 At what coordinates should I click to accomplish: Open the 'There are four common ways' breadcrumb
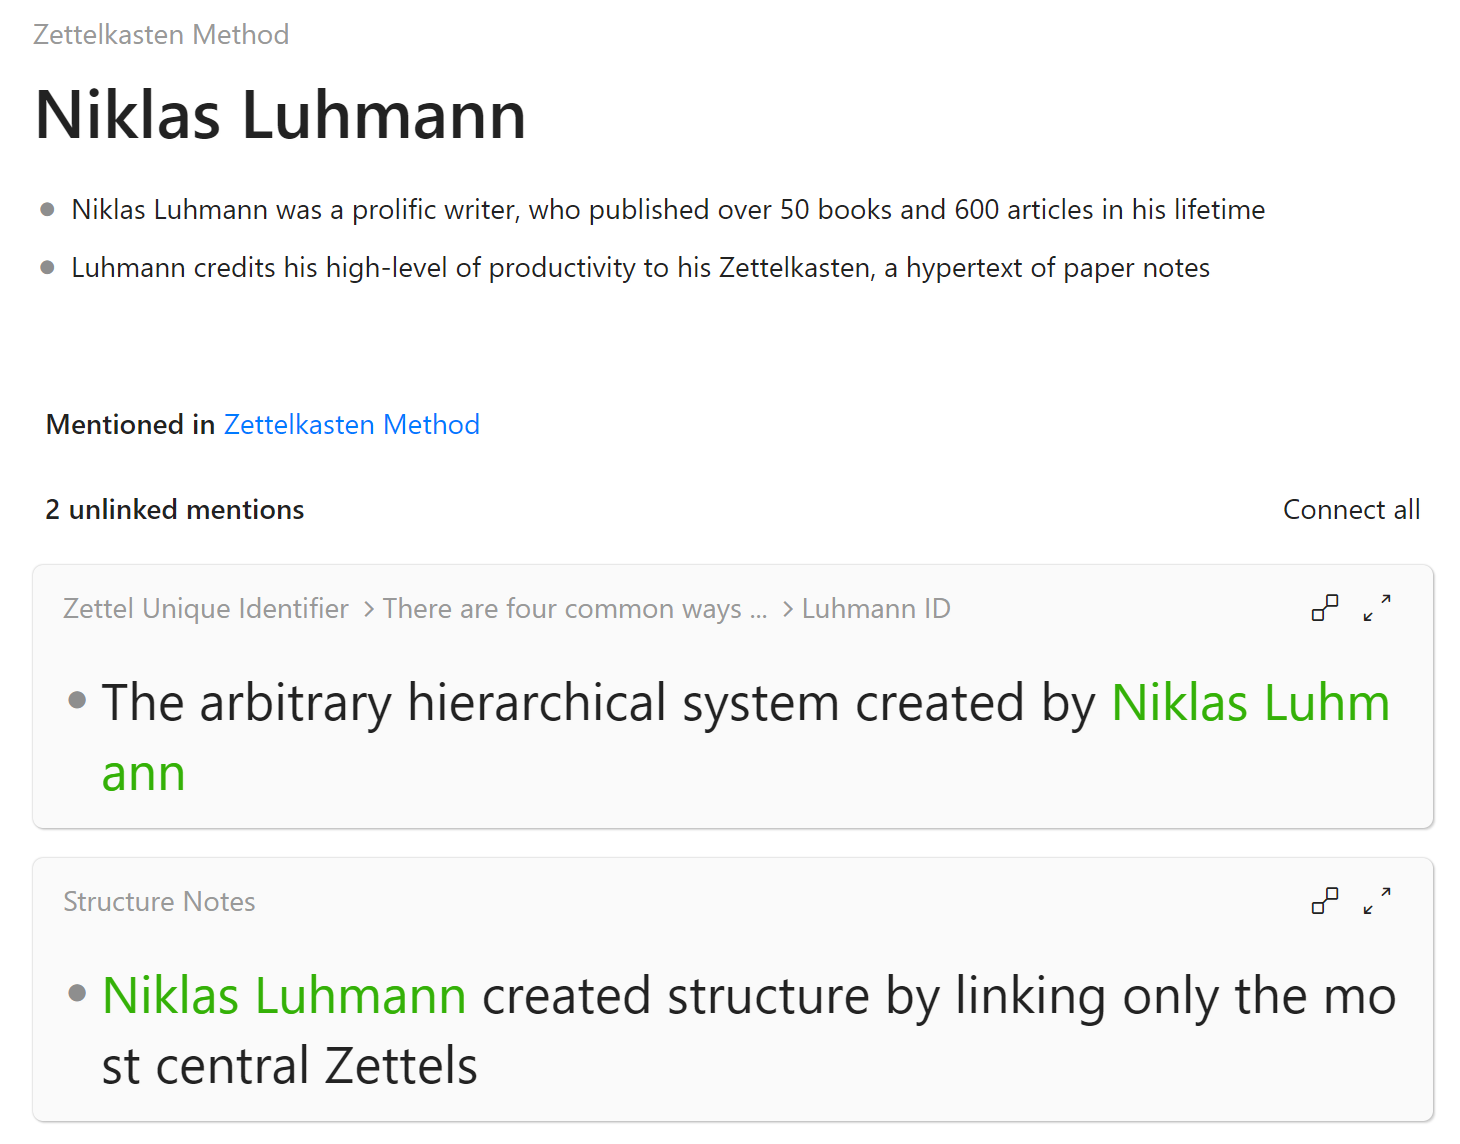[x=575, y=609]
